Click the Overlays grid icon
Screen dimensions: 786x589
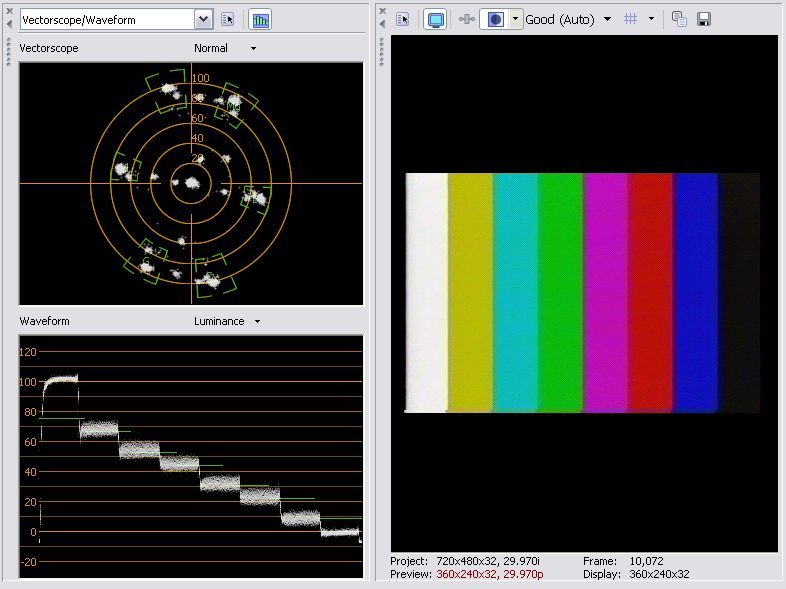click(x=631, y=19)
